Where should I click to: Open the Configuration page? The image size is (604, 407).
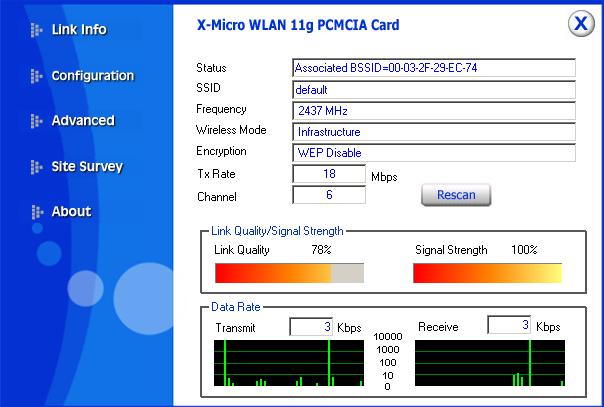coord(93,76)
